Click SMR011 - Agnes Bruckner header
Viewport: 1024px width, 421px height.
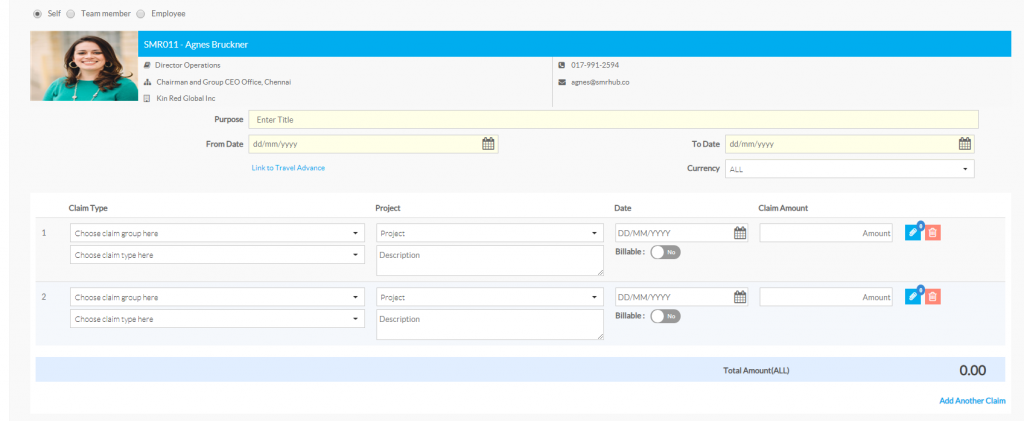click(x=196, y=44)
